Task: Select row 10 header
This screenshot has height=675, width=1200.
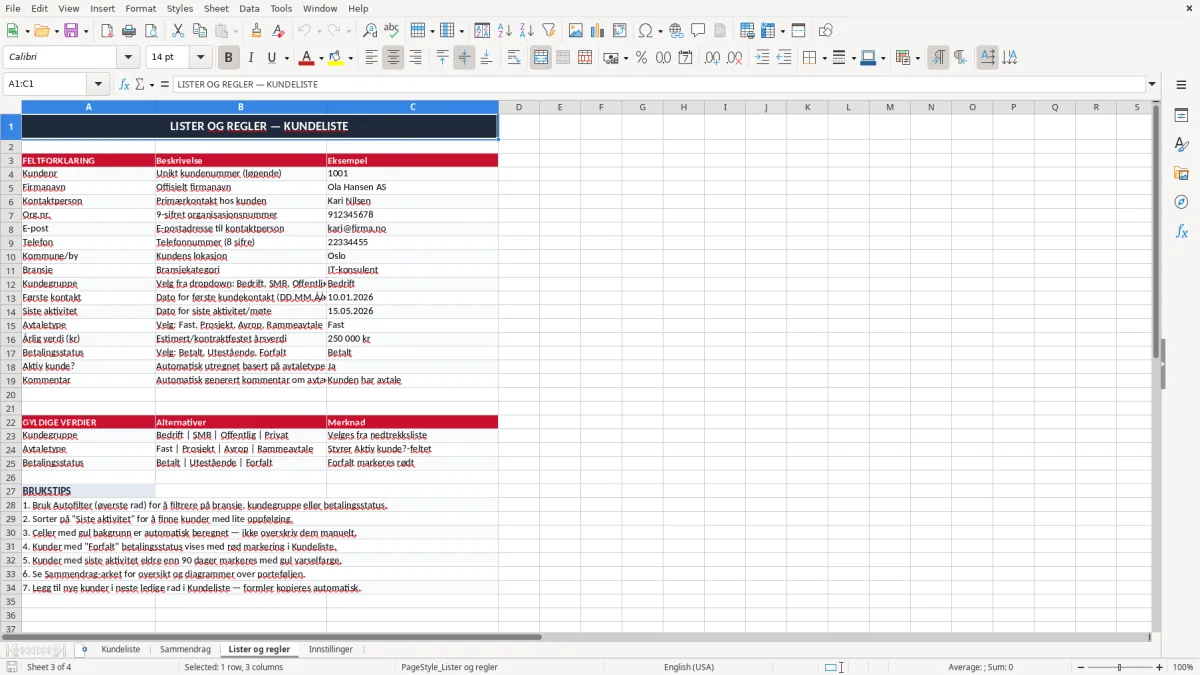Action: click(x=10, y=256)
